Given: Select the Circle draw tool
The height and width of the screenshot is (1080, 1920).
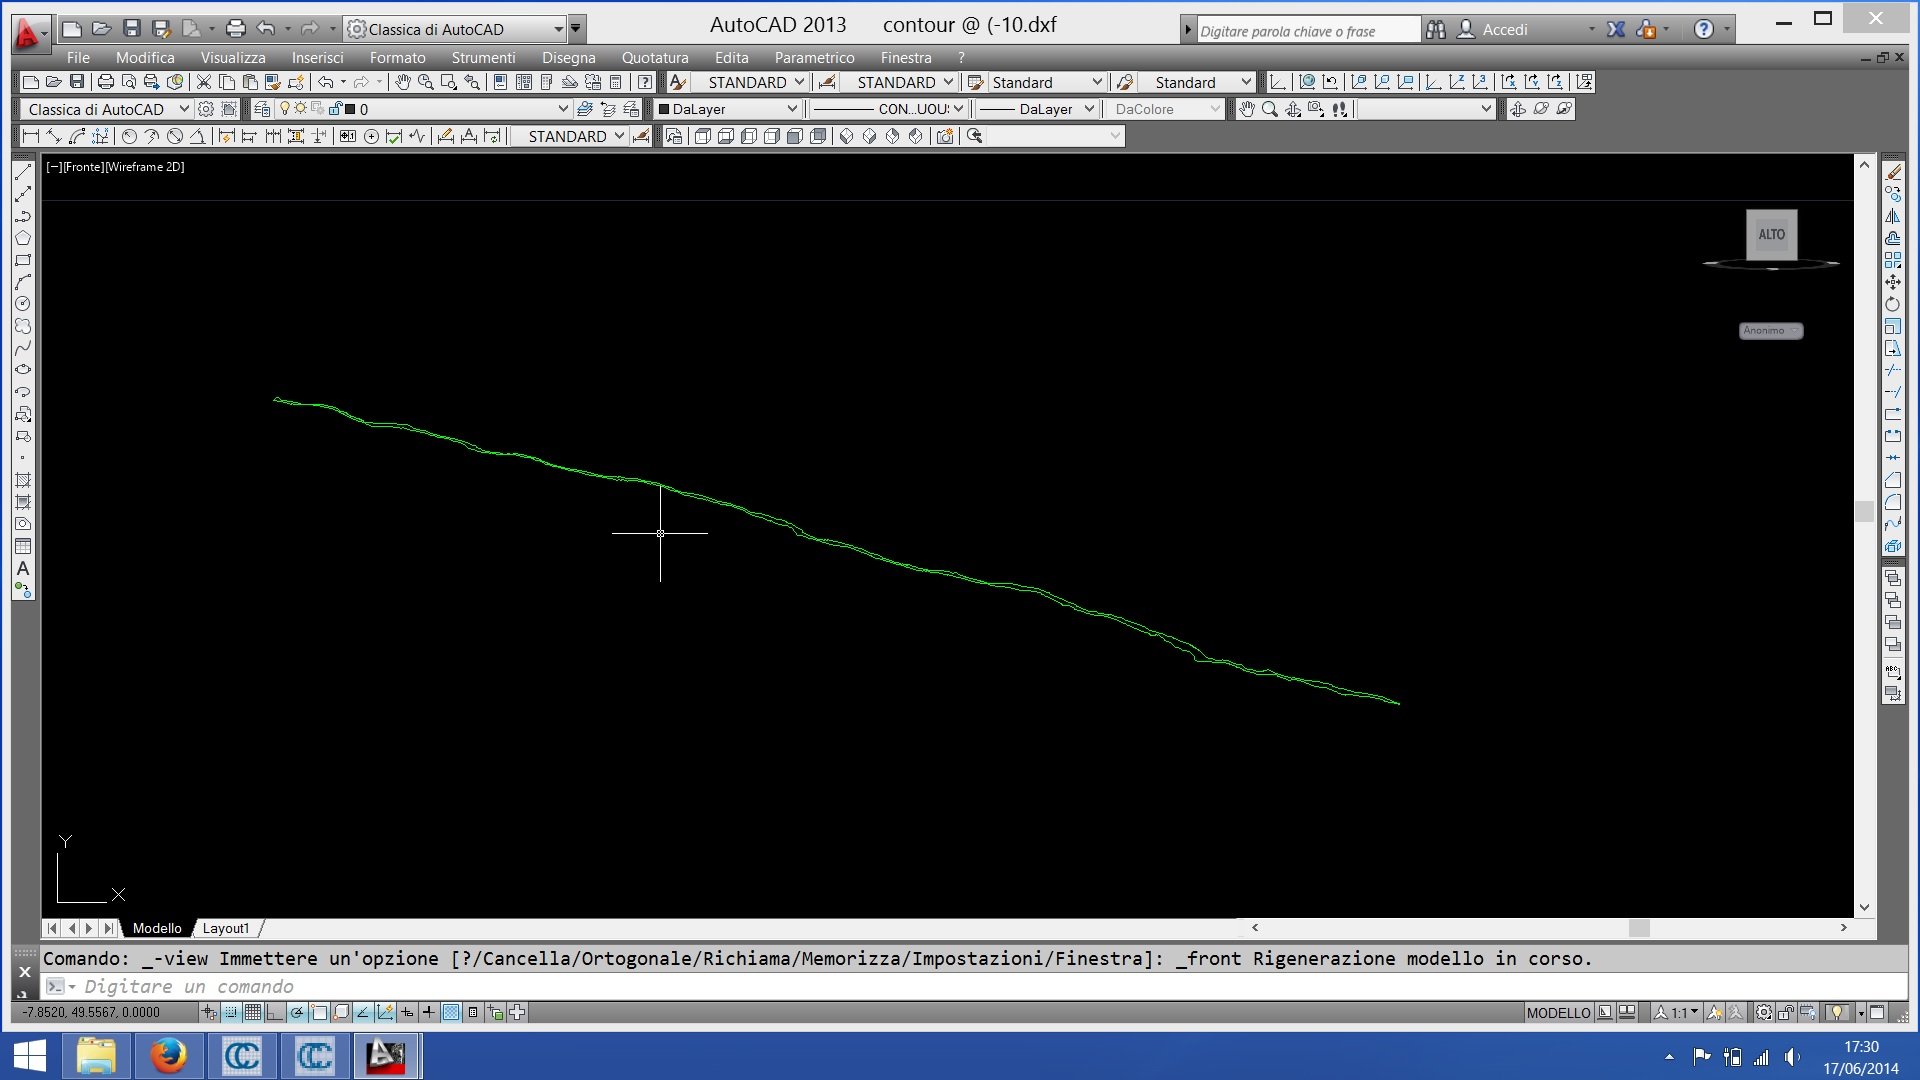Looking at the screenshot, I should [22, 304].
